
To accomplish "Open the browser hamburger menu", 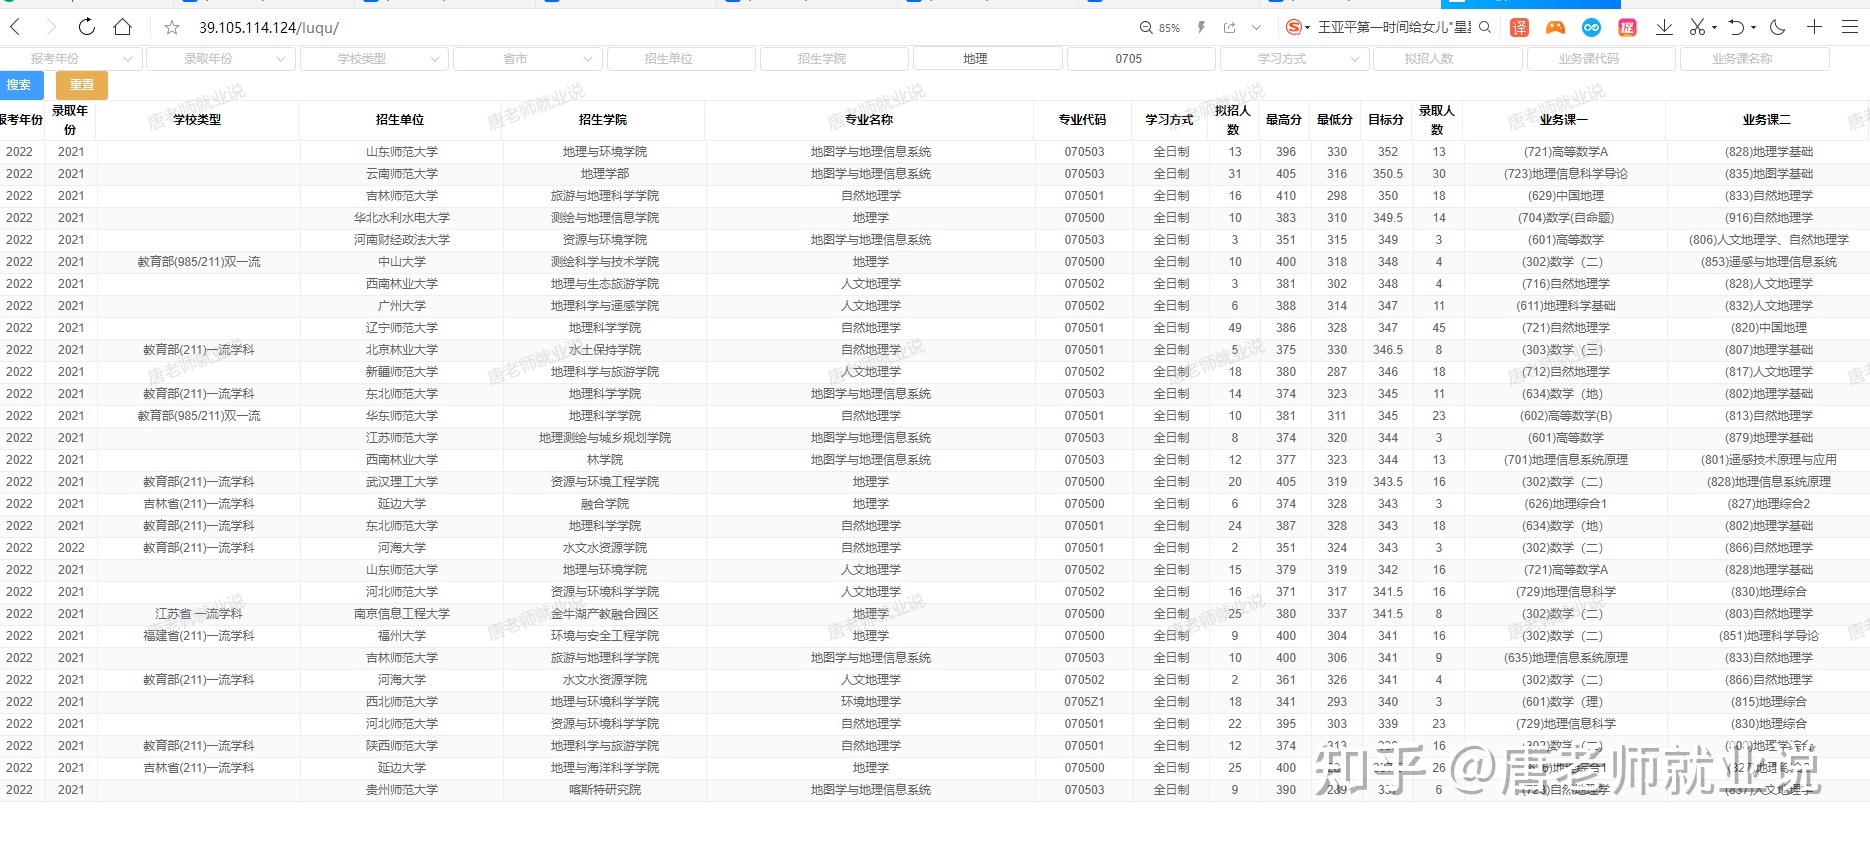I will [x=1850, y=27].
